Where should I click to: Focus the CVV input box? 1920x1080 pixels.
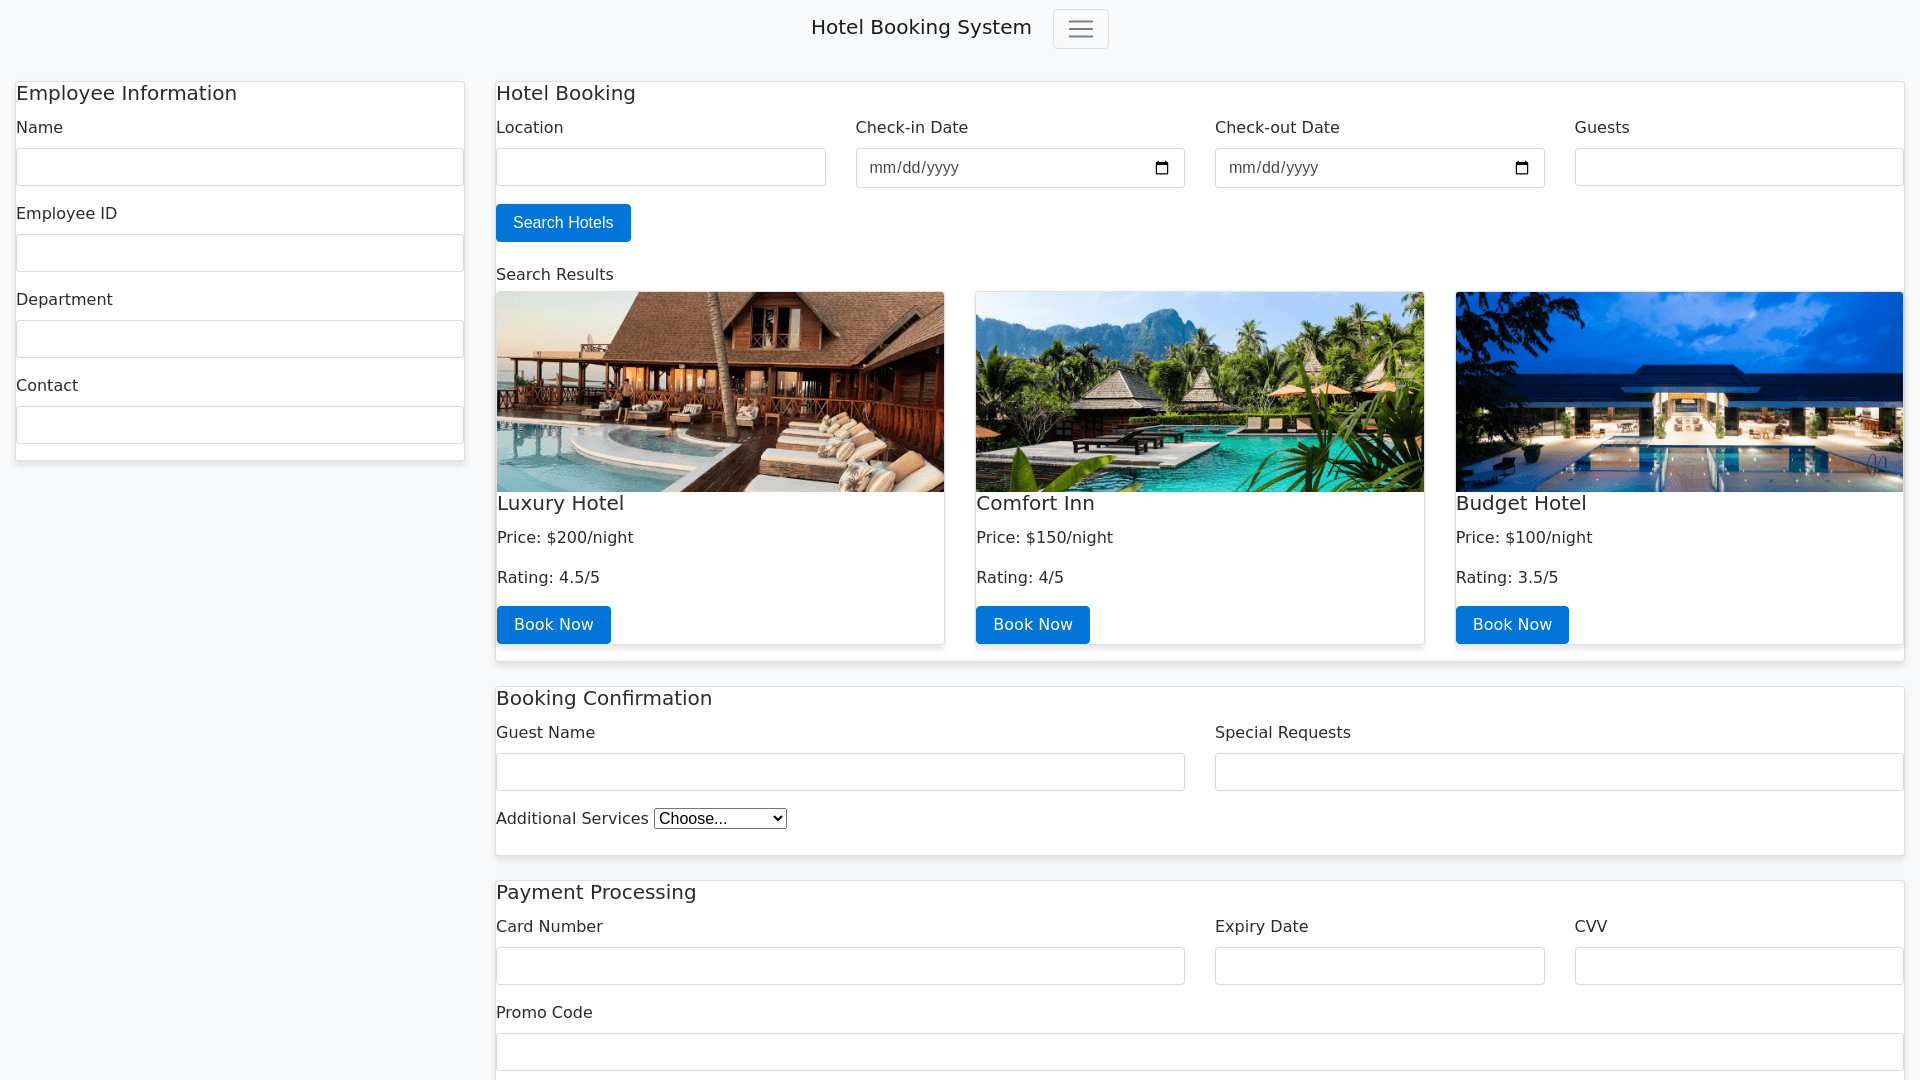click(1738, 966)
